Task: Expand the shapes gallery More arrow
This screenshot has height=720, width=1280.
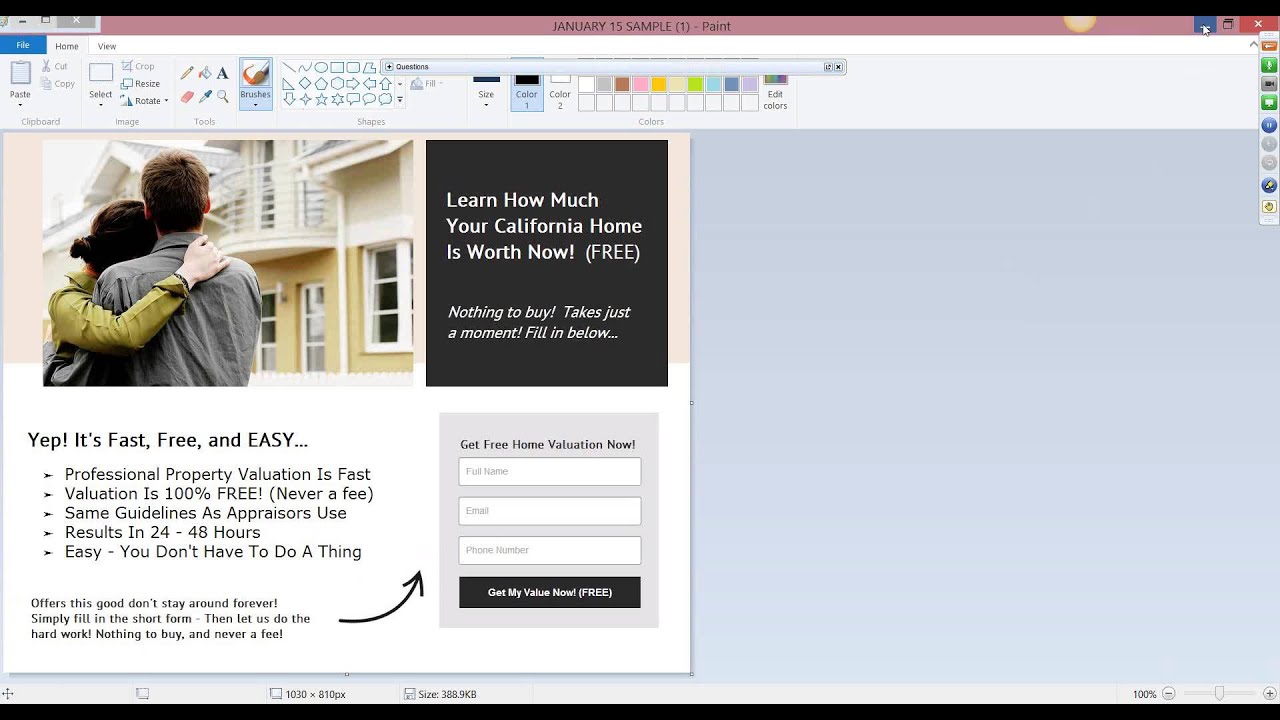Action: tap(400, 100)
